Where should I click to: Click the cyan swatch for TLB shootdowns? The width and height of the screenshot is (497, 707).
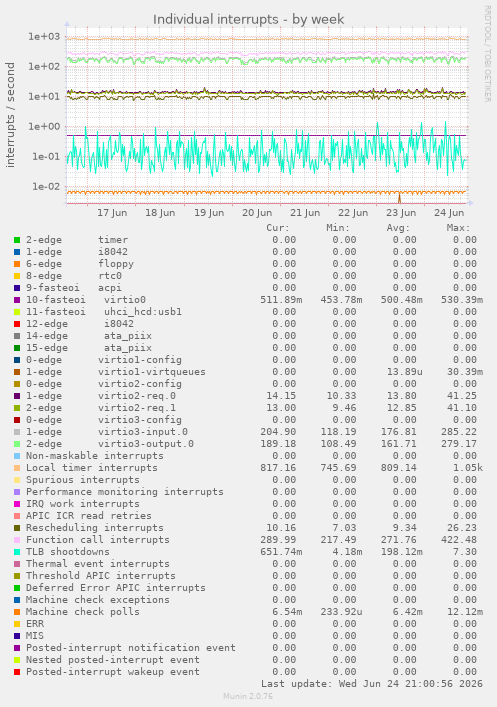pos(17,552)
